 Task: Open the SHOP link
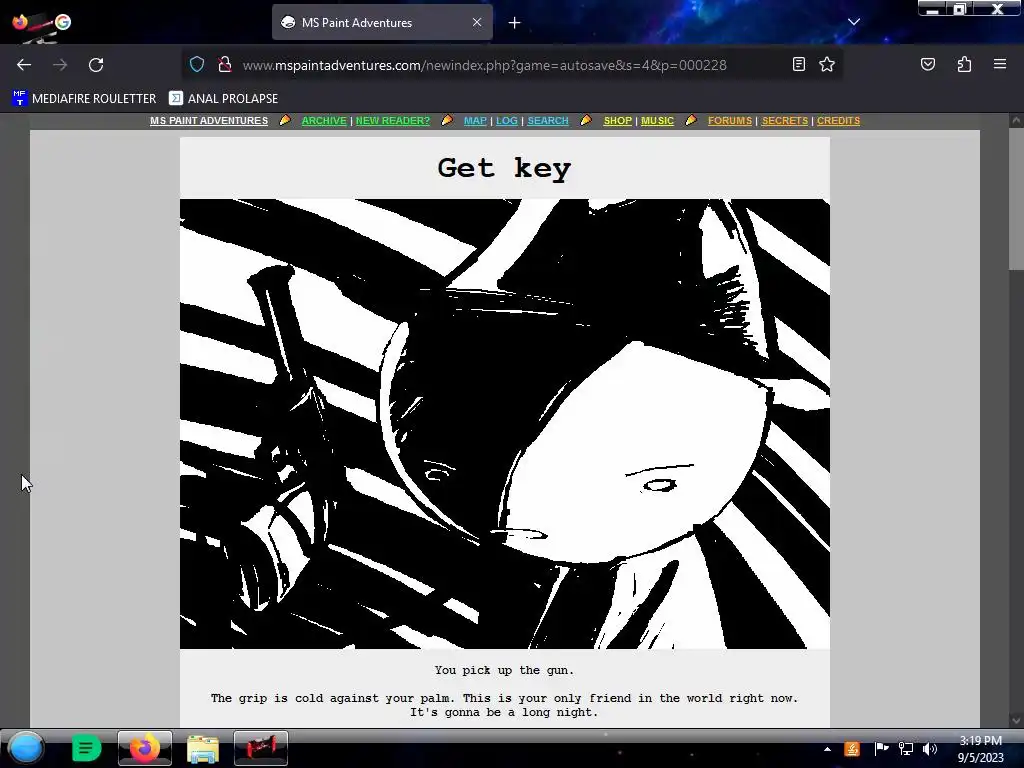pos(618,121)
